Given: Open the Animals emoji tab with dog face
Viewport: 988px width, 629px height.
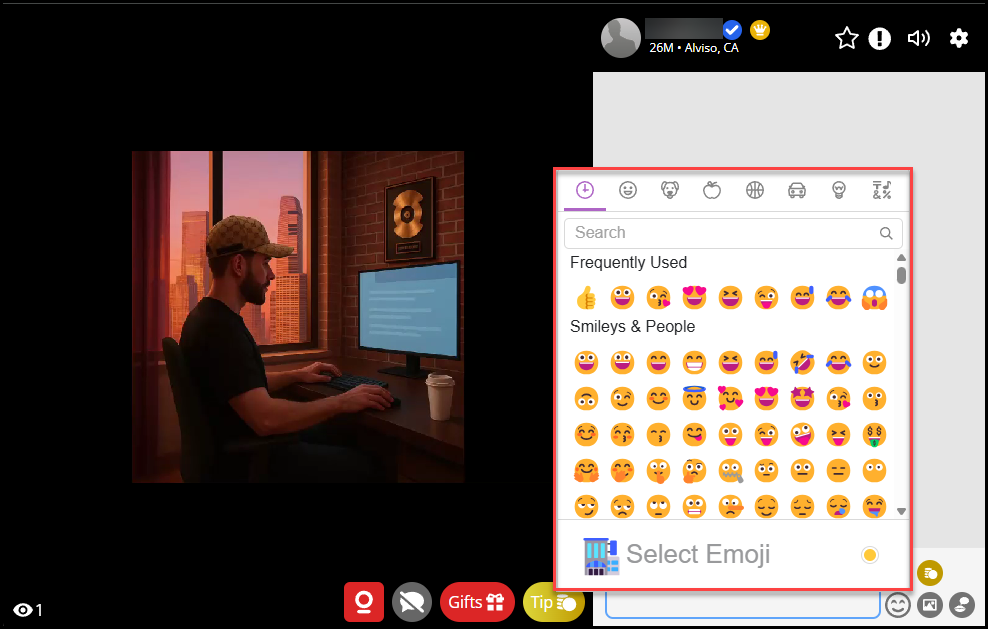Looking at the screenshot, I should [x=670, y=190].
